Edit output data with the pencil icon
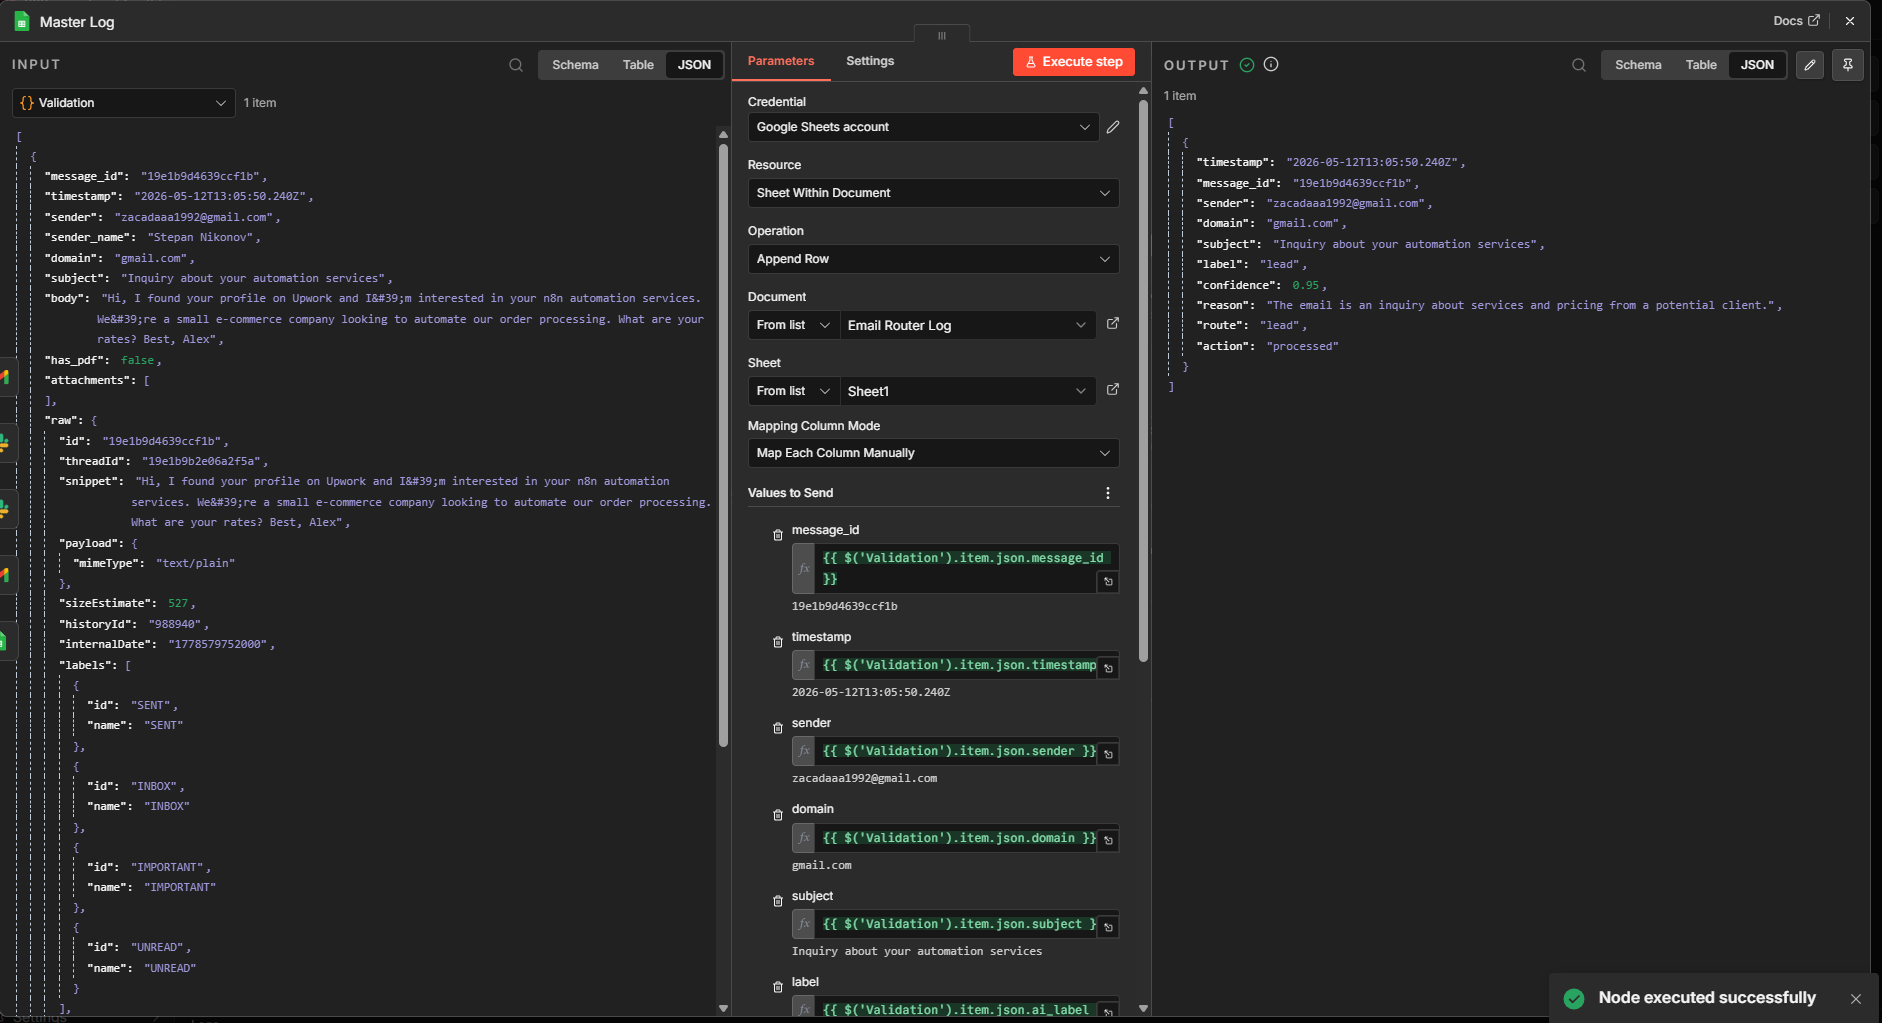1882x1023 pixels. point(1810,65)
